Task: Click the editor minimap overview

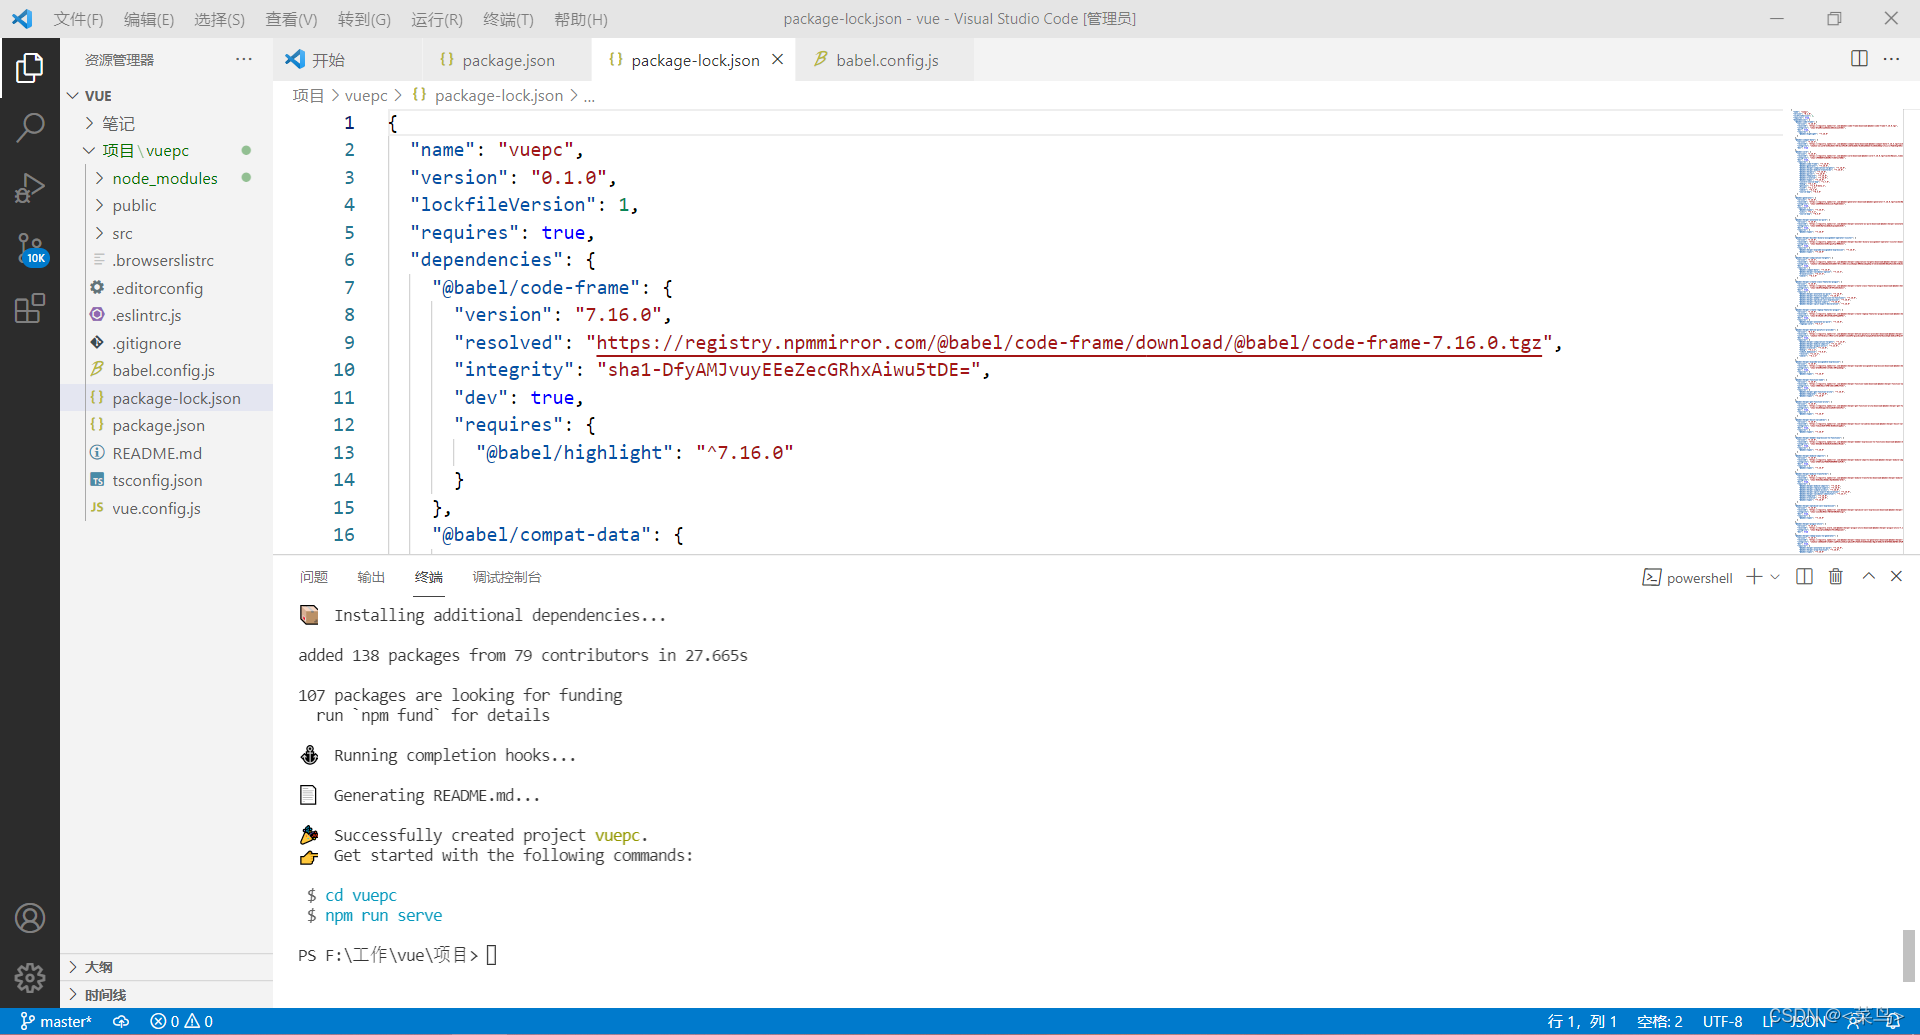Action: 1849,331
